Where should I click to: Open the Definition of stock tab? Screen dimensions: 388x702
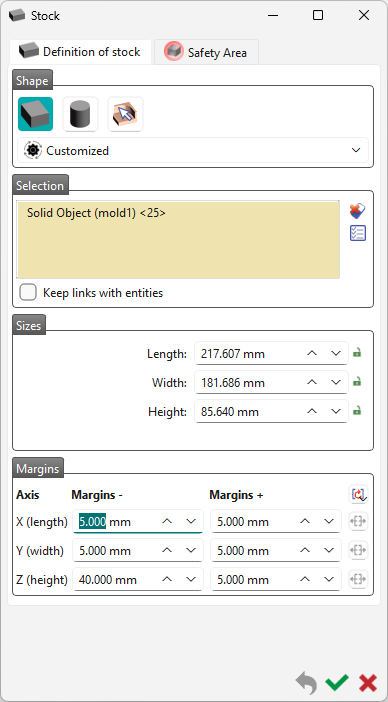81,52
